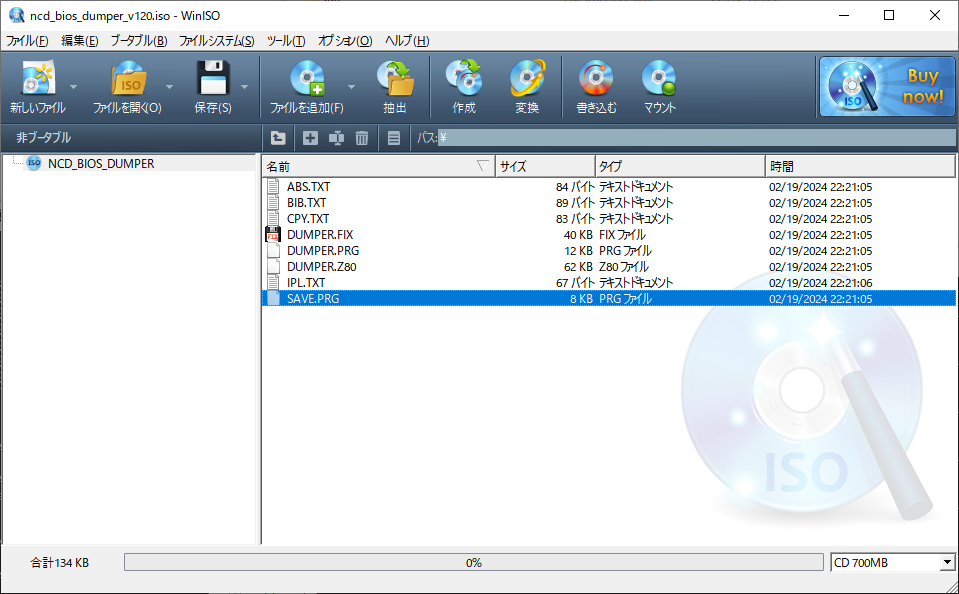
Task: Open the ファイルシステム(S) menu
Action: [x=217, y=41]
